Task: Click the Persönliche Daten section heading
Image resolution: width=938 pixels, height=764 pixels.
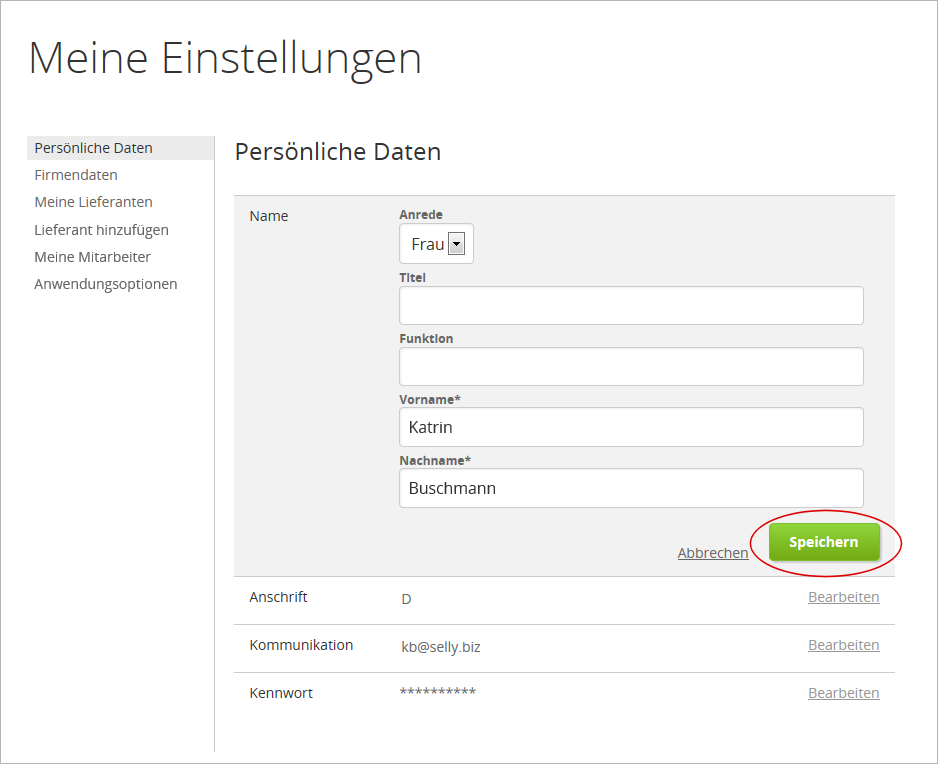Action: 337,152
